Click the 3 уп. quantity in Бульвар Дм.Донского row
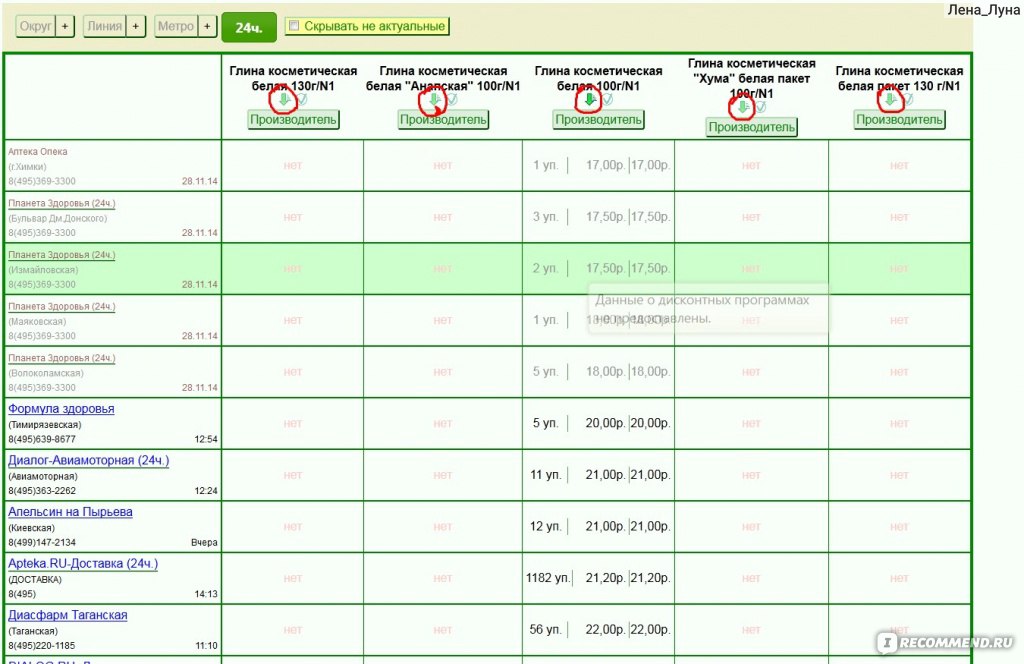The height and width of the screenshot is (664, 1024). click(x=545, y=217)
